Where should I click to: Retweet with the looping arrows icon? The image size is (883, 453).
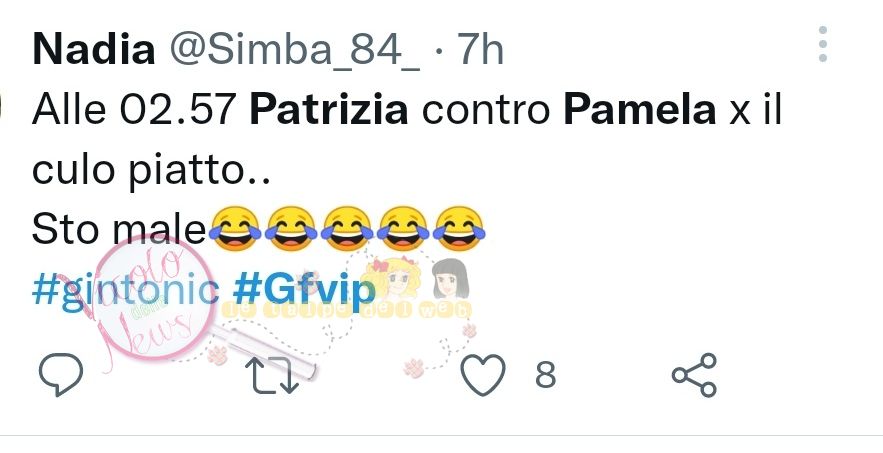272,375
